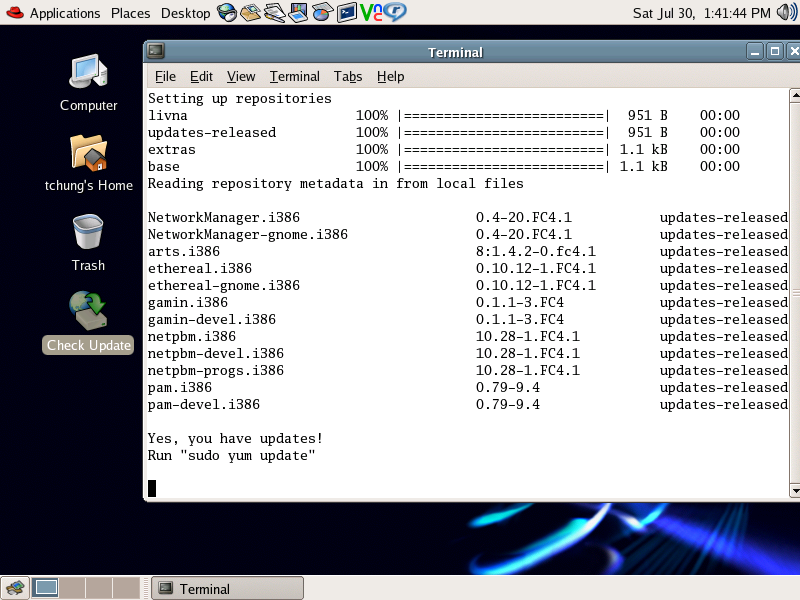Open the Applications panel menu
Image resolution: width=800 pixels, height=600 pixels.
point(65,13)
